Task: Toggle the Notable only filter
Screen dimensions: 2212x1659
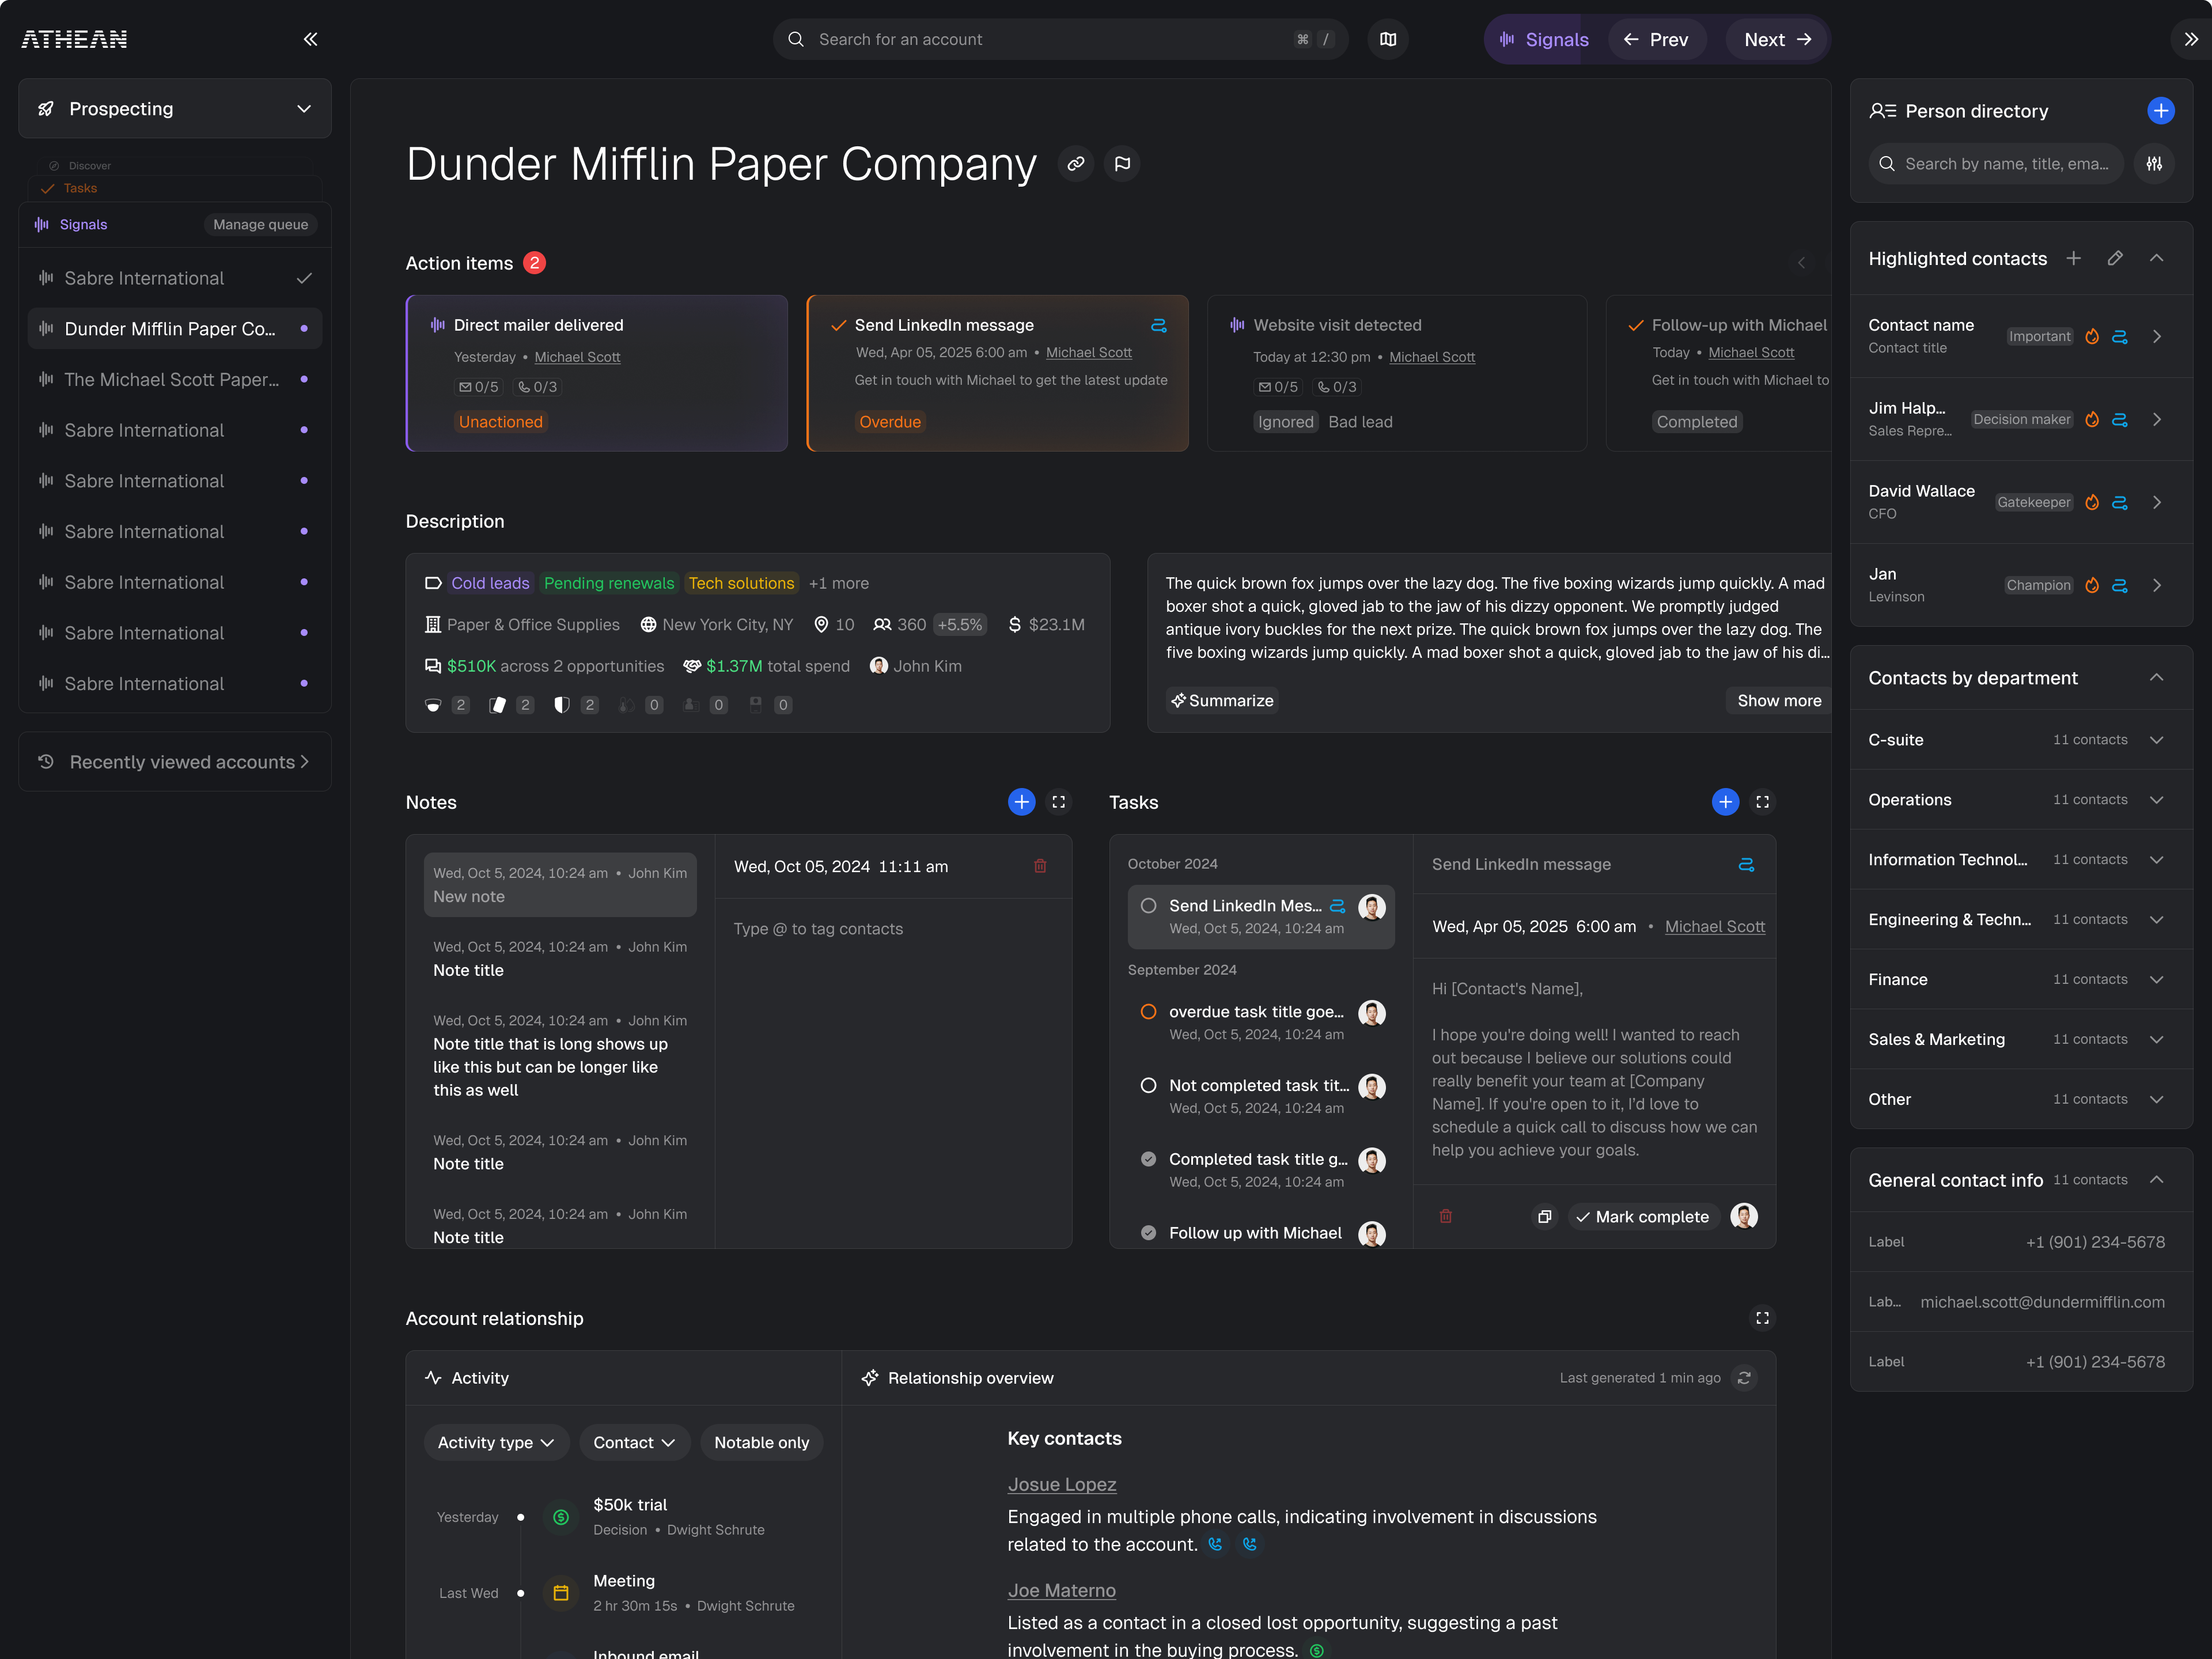Action: (x=761, y=1442)
